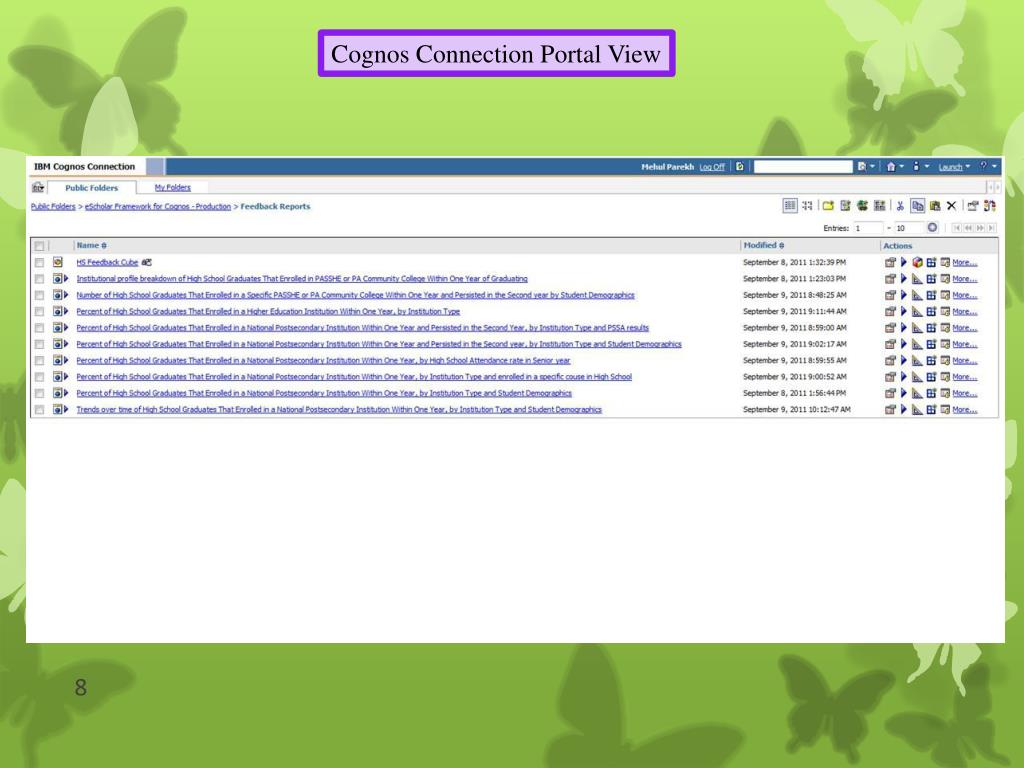Image resolution: width=1024 pixels, height=768 pixels.
Task: Click the Actions column header
Action: tap(898, 246)
